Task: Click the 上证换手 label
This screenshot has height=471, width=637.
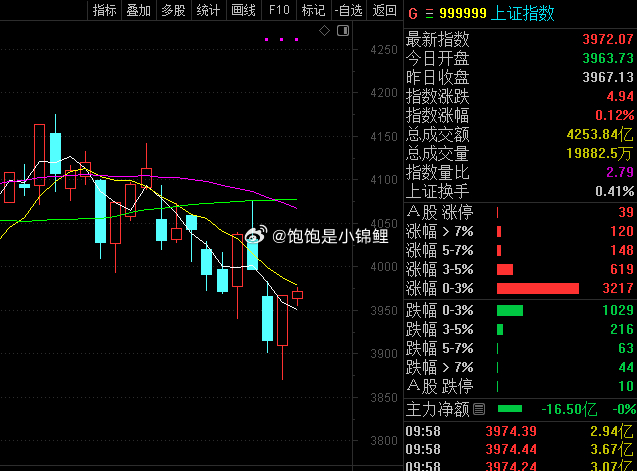Action: pos(437,191)
